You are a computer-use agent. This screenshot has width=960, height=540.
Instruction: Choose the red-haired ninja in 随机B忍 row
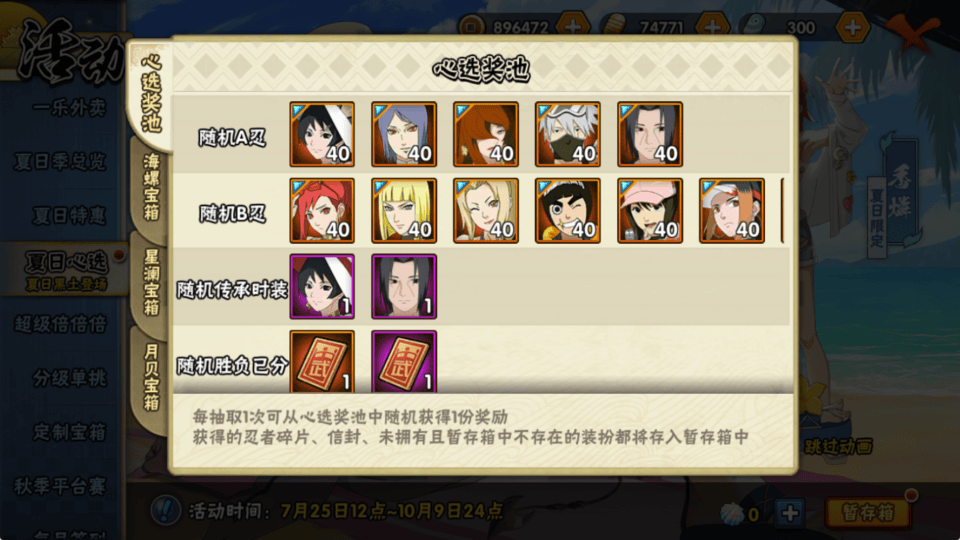pos(322,211)
